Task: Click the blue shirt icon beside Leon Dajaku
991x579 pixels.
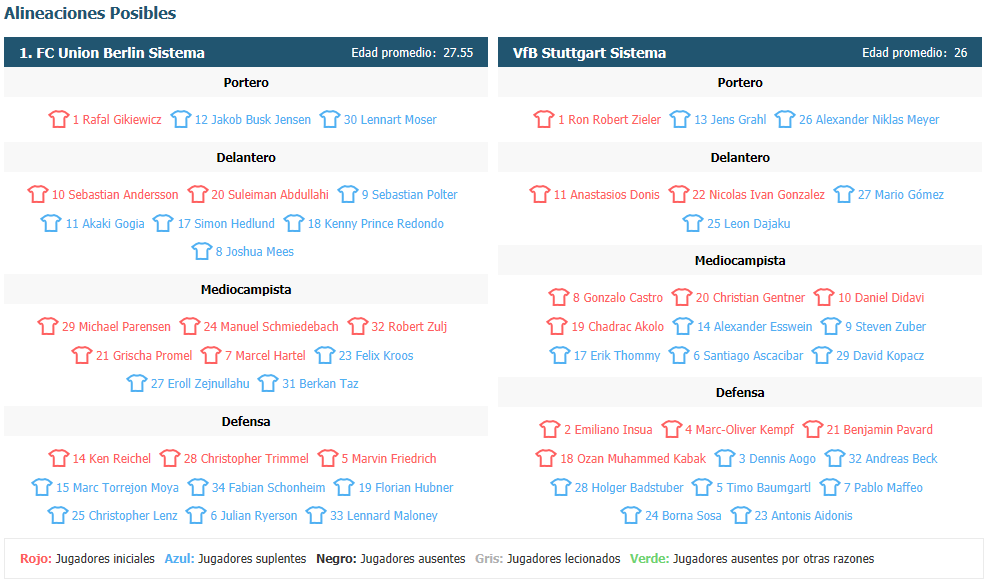Action: 693,223
